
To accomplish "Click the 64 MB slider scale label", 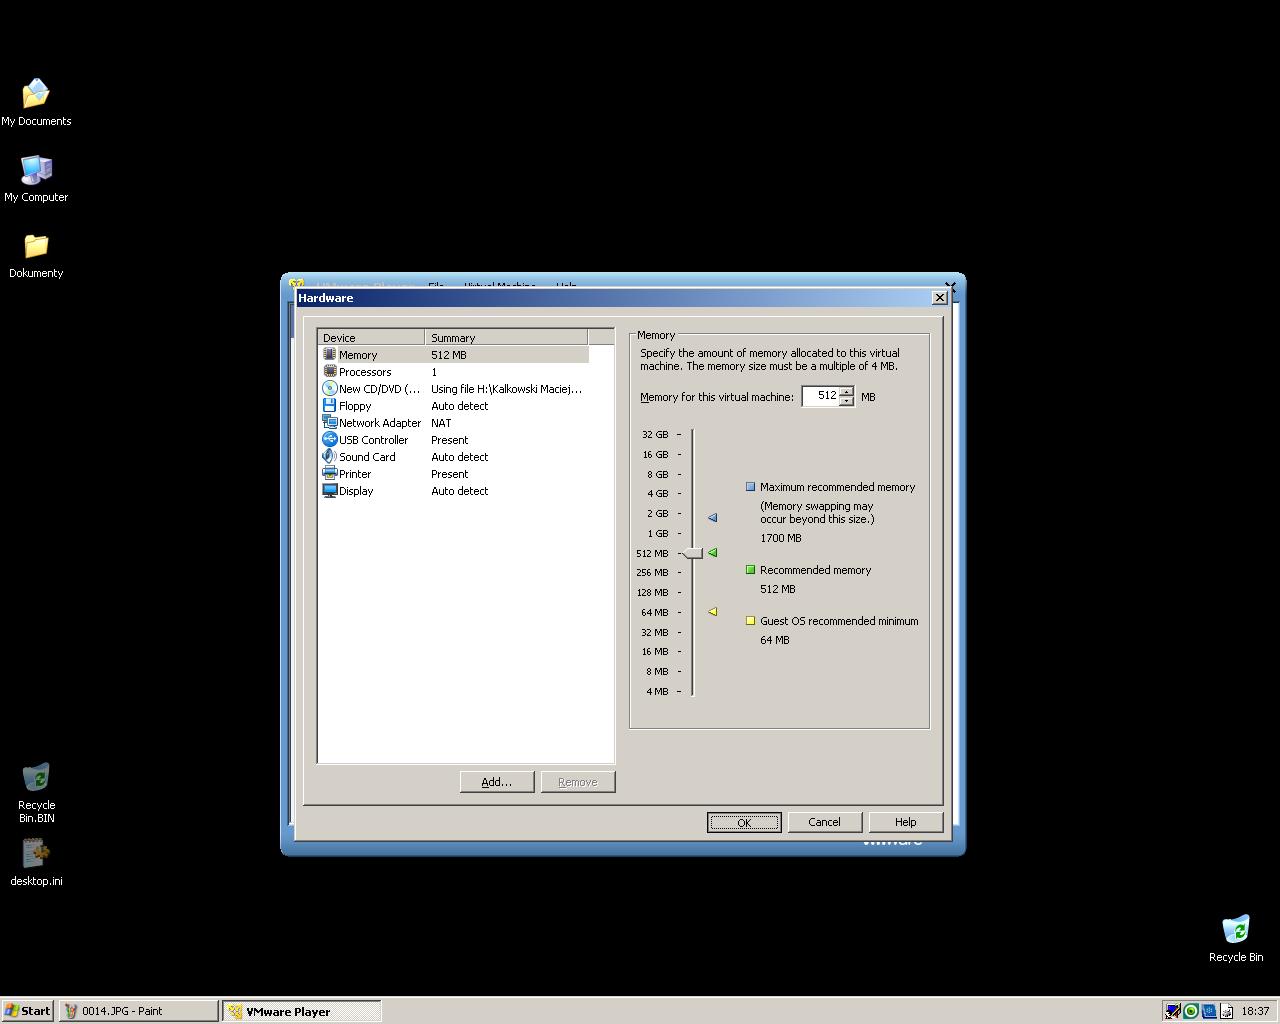I will tap(654, 612).
